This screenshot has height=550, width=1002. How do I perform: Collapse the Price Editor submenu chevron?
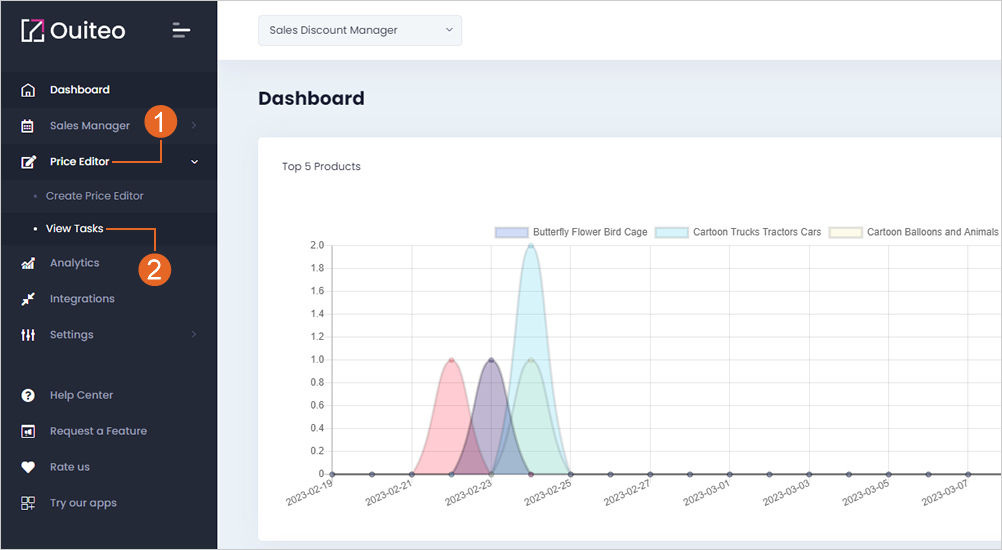coord(194,162)
